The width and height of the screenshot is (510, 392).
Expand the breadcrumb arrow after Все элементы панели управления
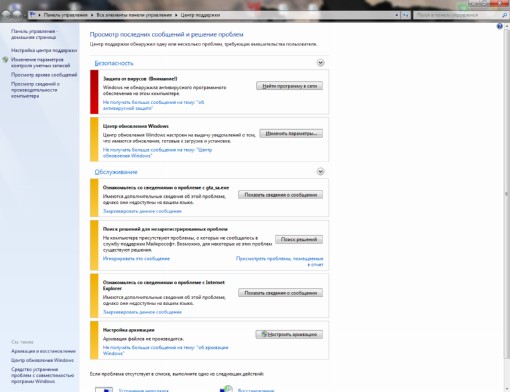[x=176, y=15]
